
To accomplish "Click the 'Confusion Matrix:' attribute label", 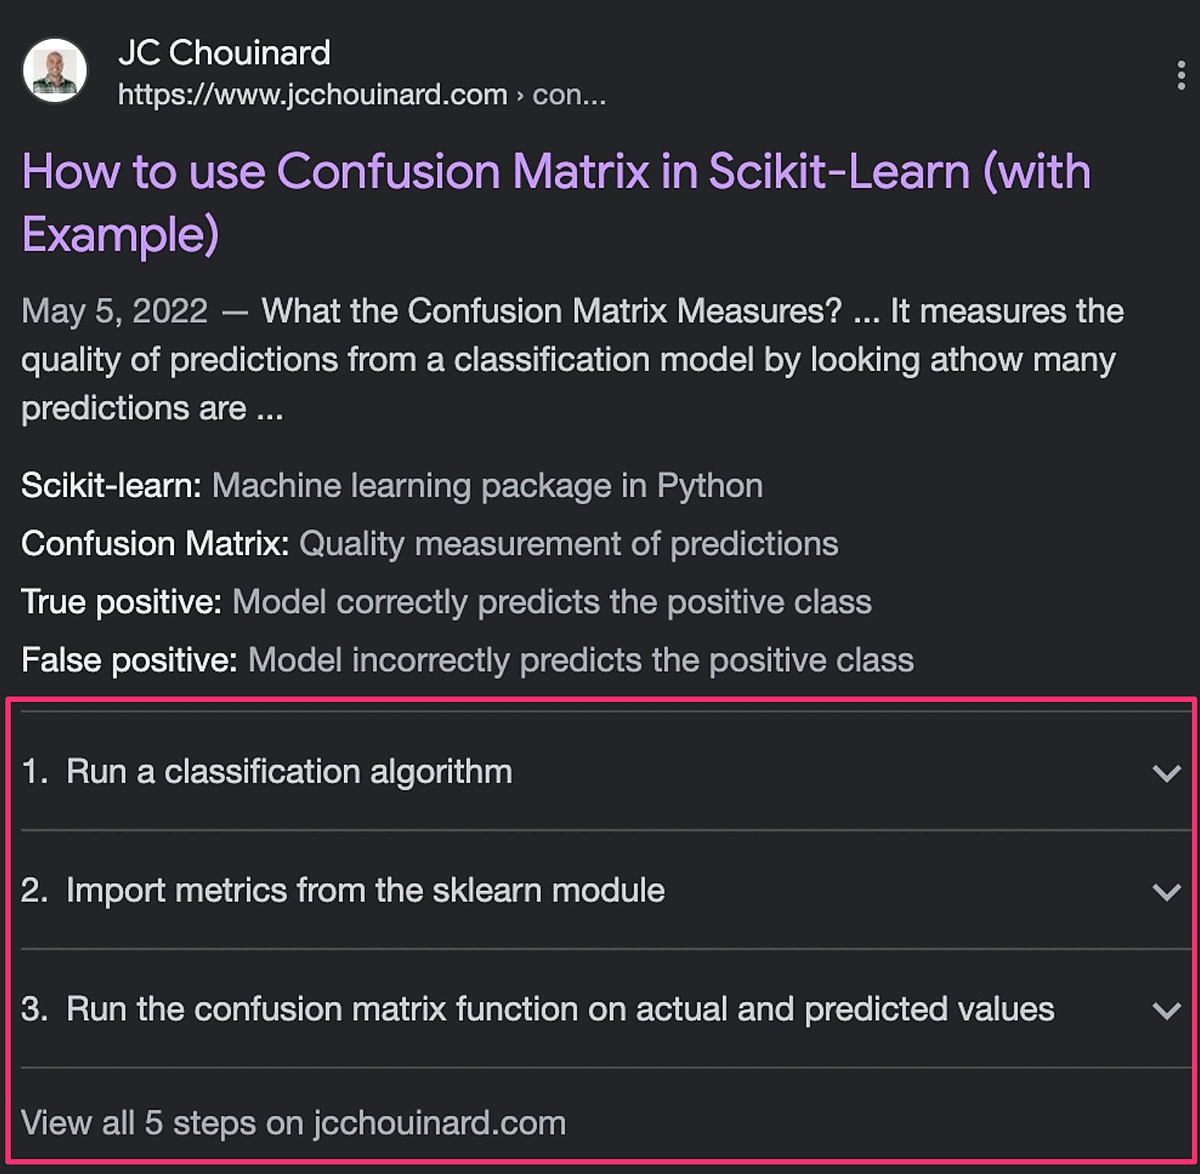I will tap(155, 544).
